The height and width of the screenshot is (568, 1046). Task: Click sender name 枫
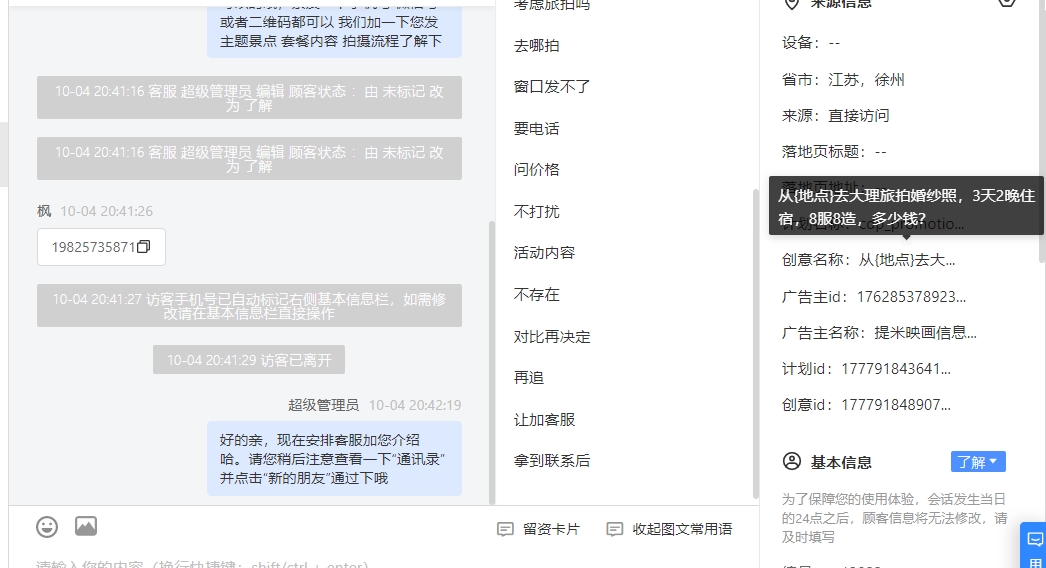coord(44,211)
